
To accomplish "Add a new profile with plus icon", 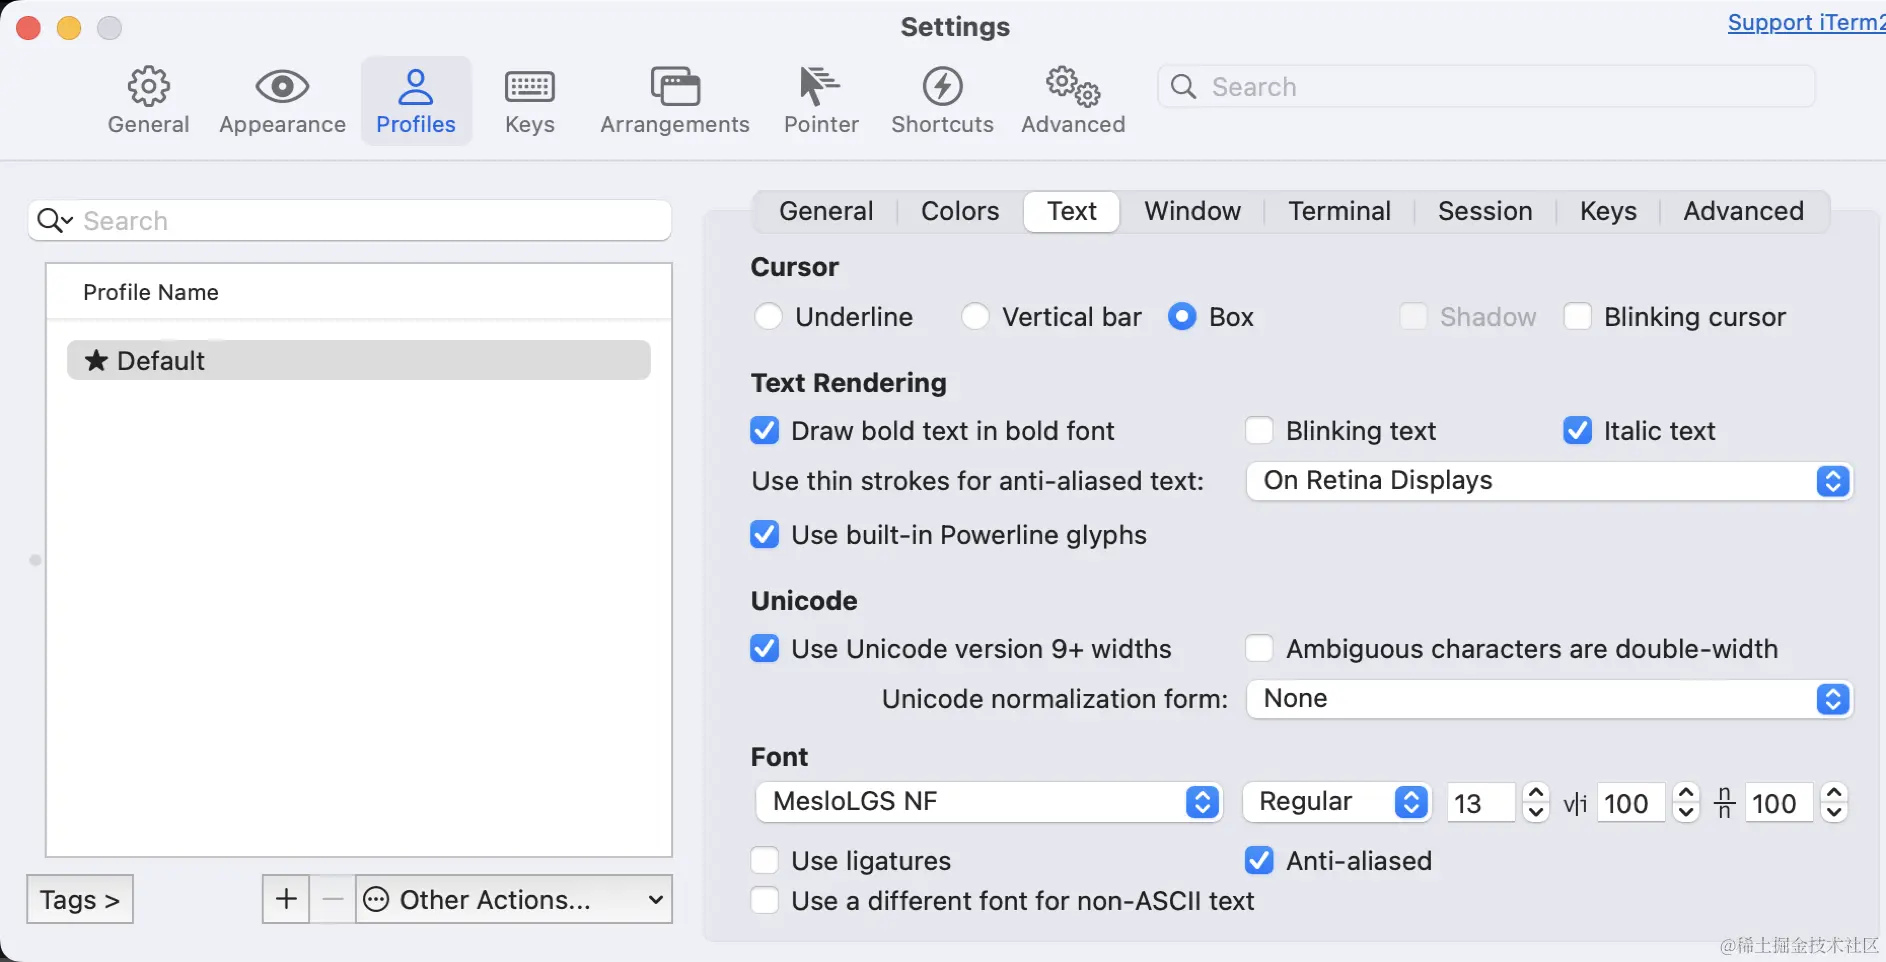I will pos(286,899).
